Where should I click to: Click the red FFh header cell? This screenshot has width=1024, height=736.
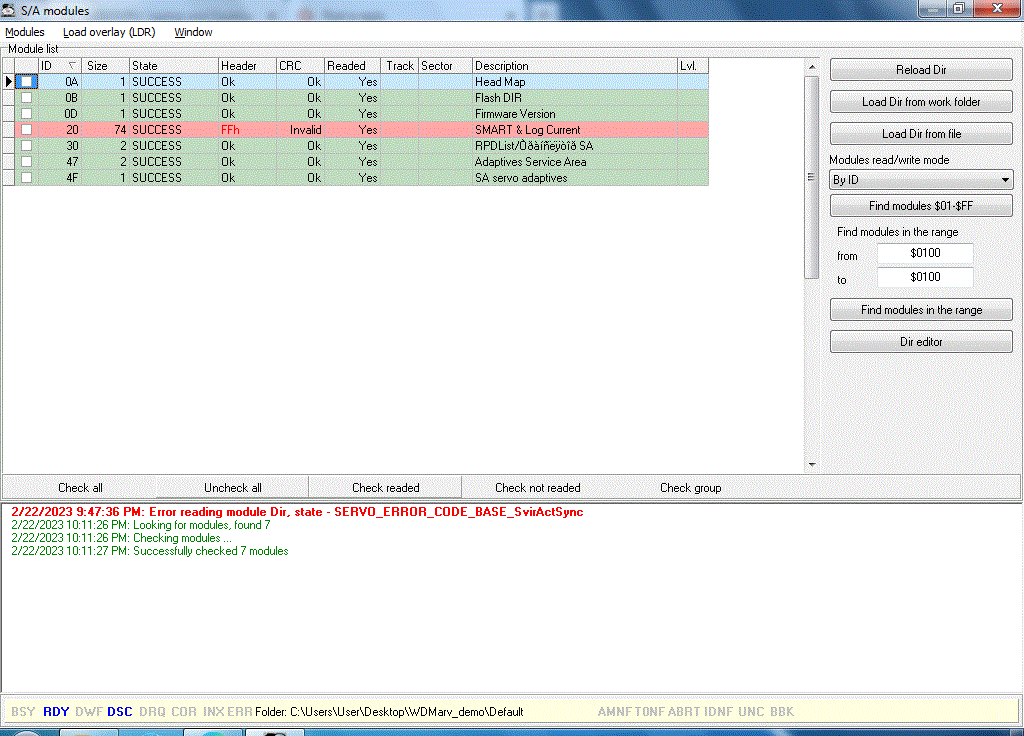(247, 130)
